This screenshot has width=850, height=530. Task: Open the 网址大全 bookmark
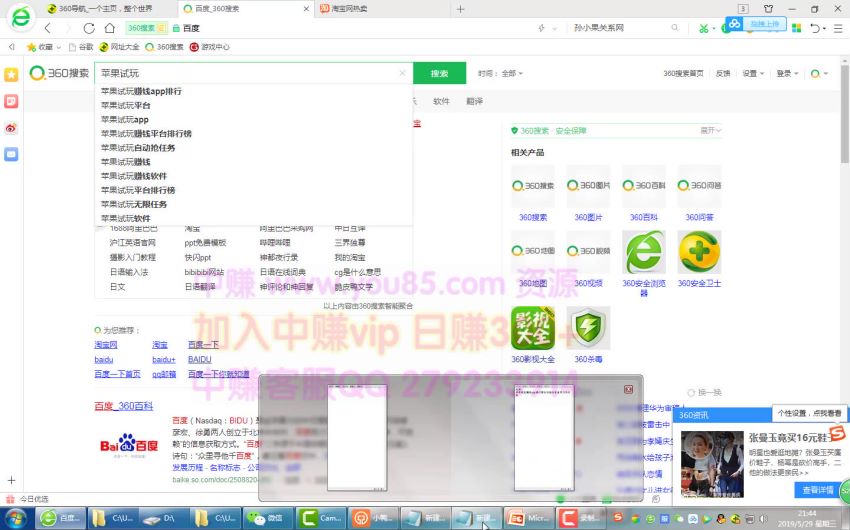[120, 47]
